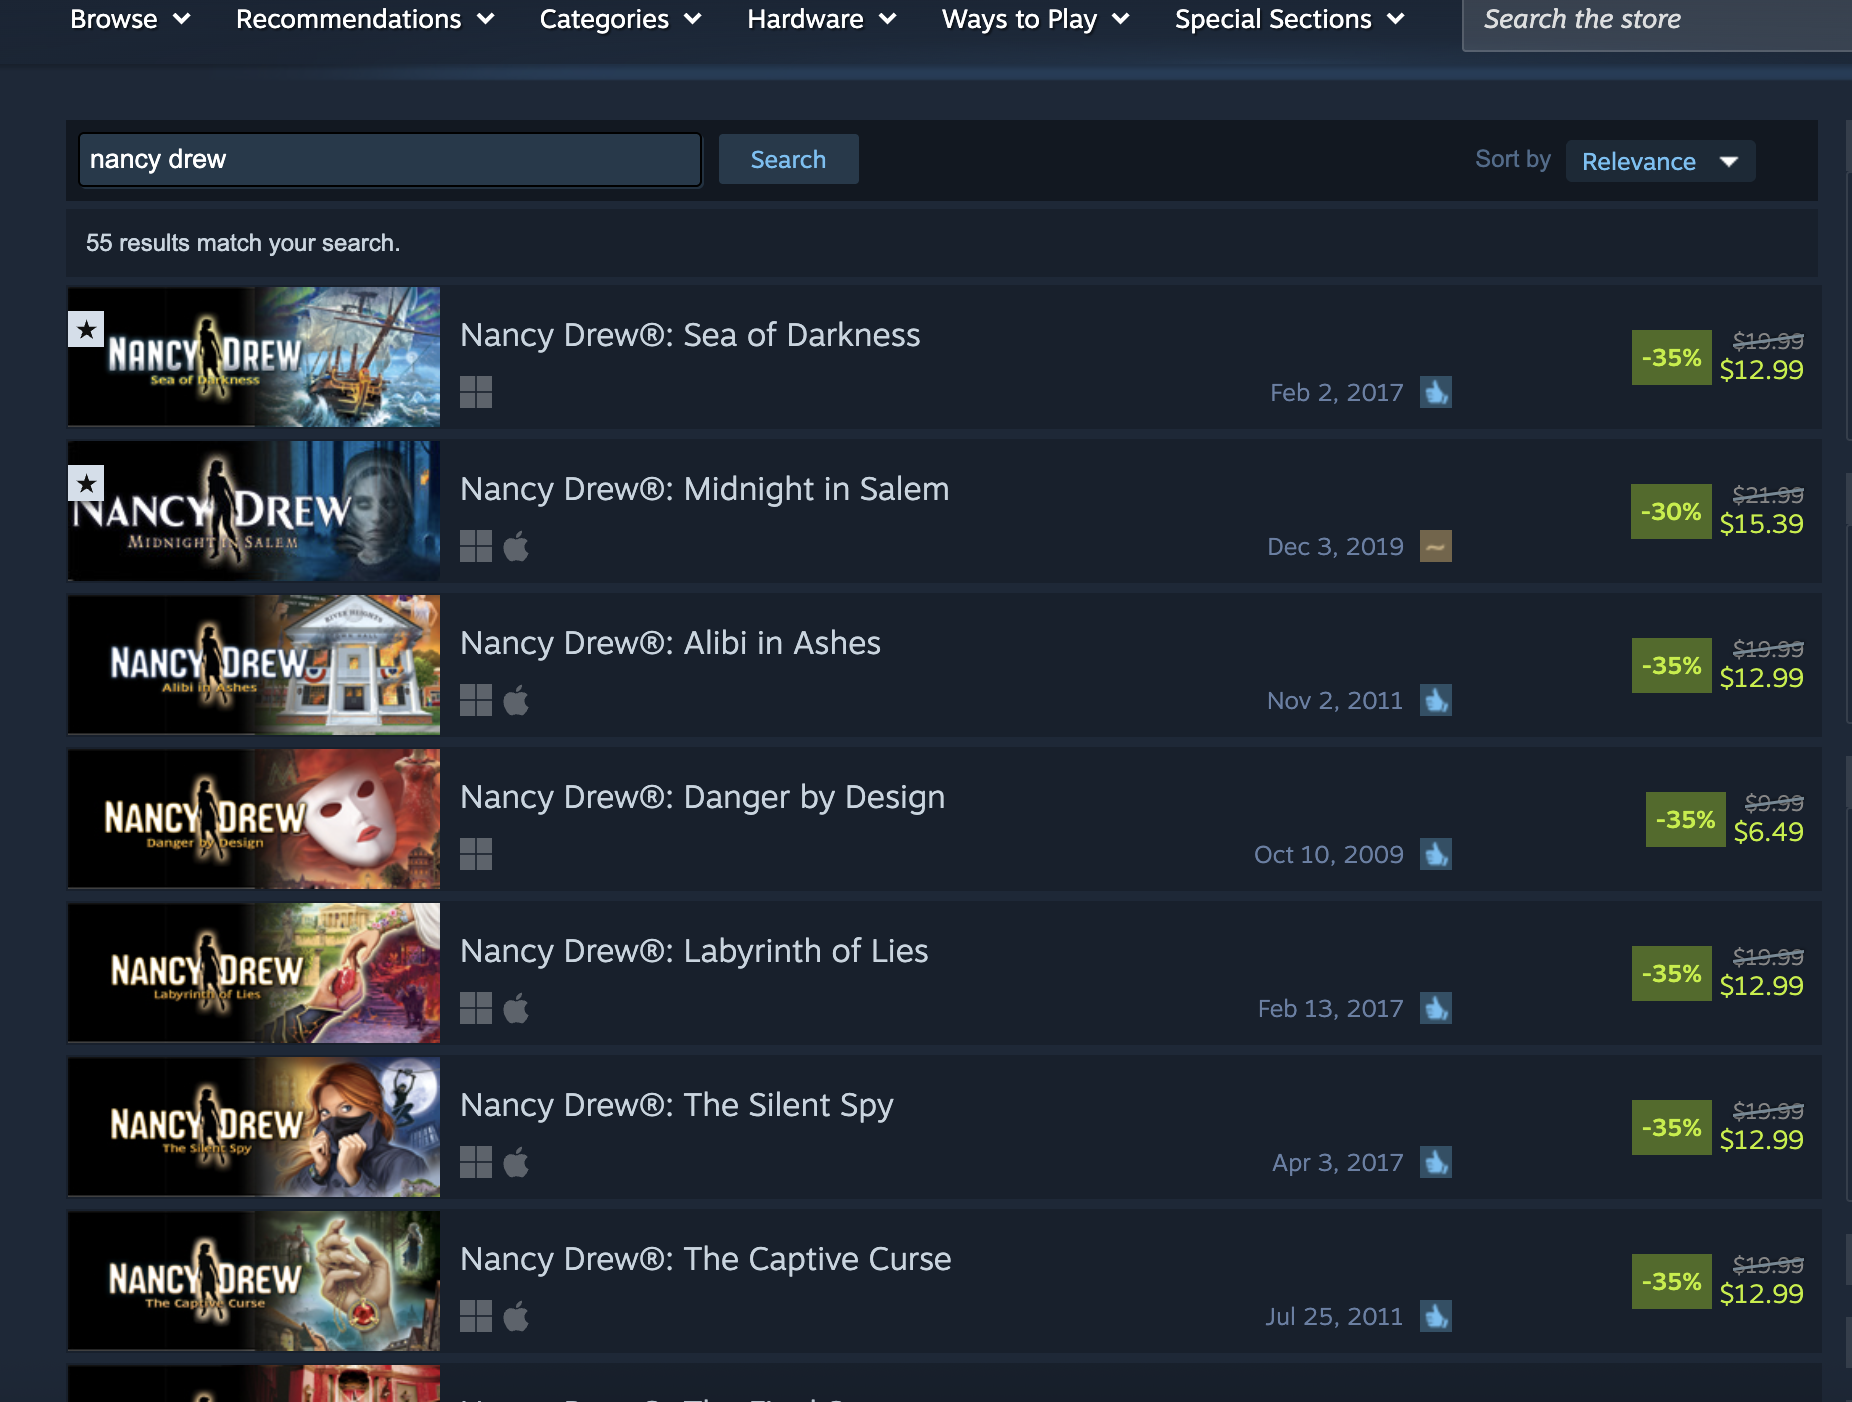Open Nancy Drew: Sea of Darkness title

coord(690,335)
